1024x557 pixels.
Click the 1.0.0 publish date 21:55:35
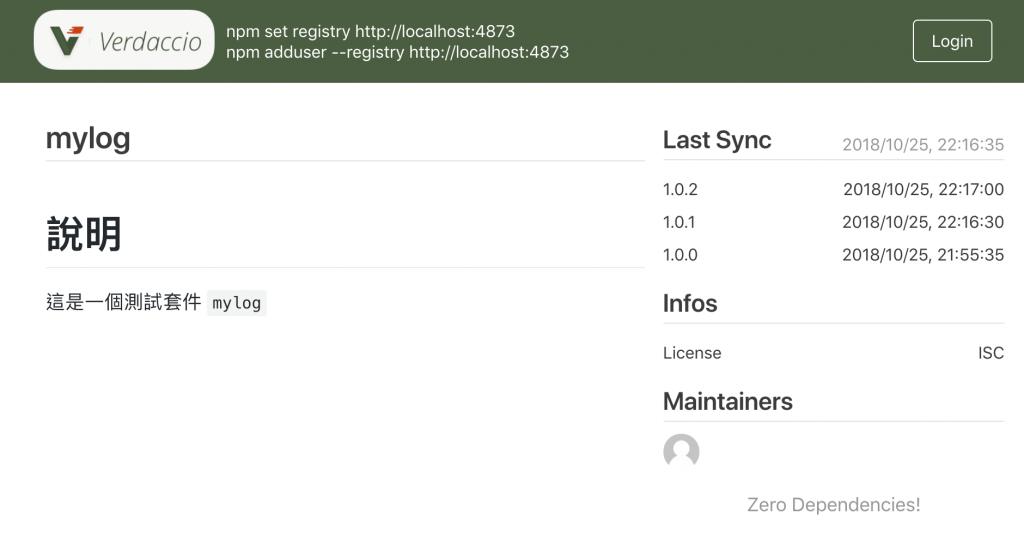(923, 255)
